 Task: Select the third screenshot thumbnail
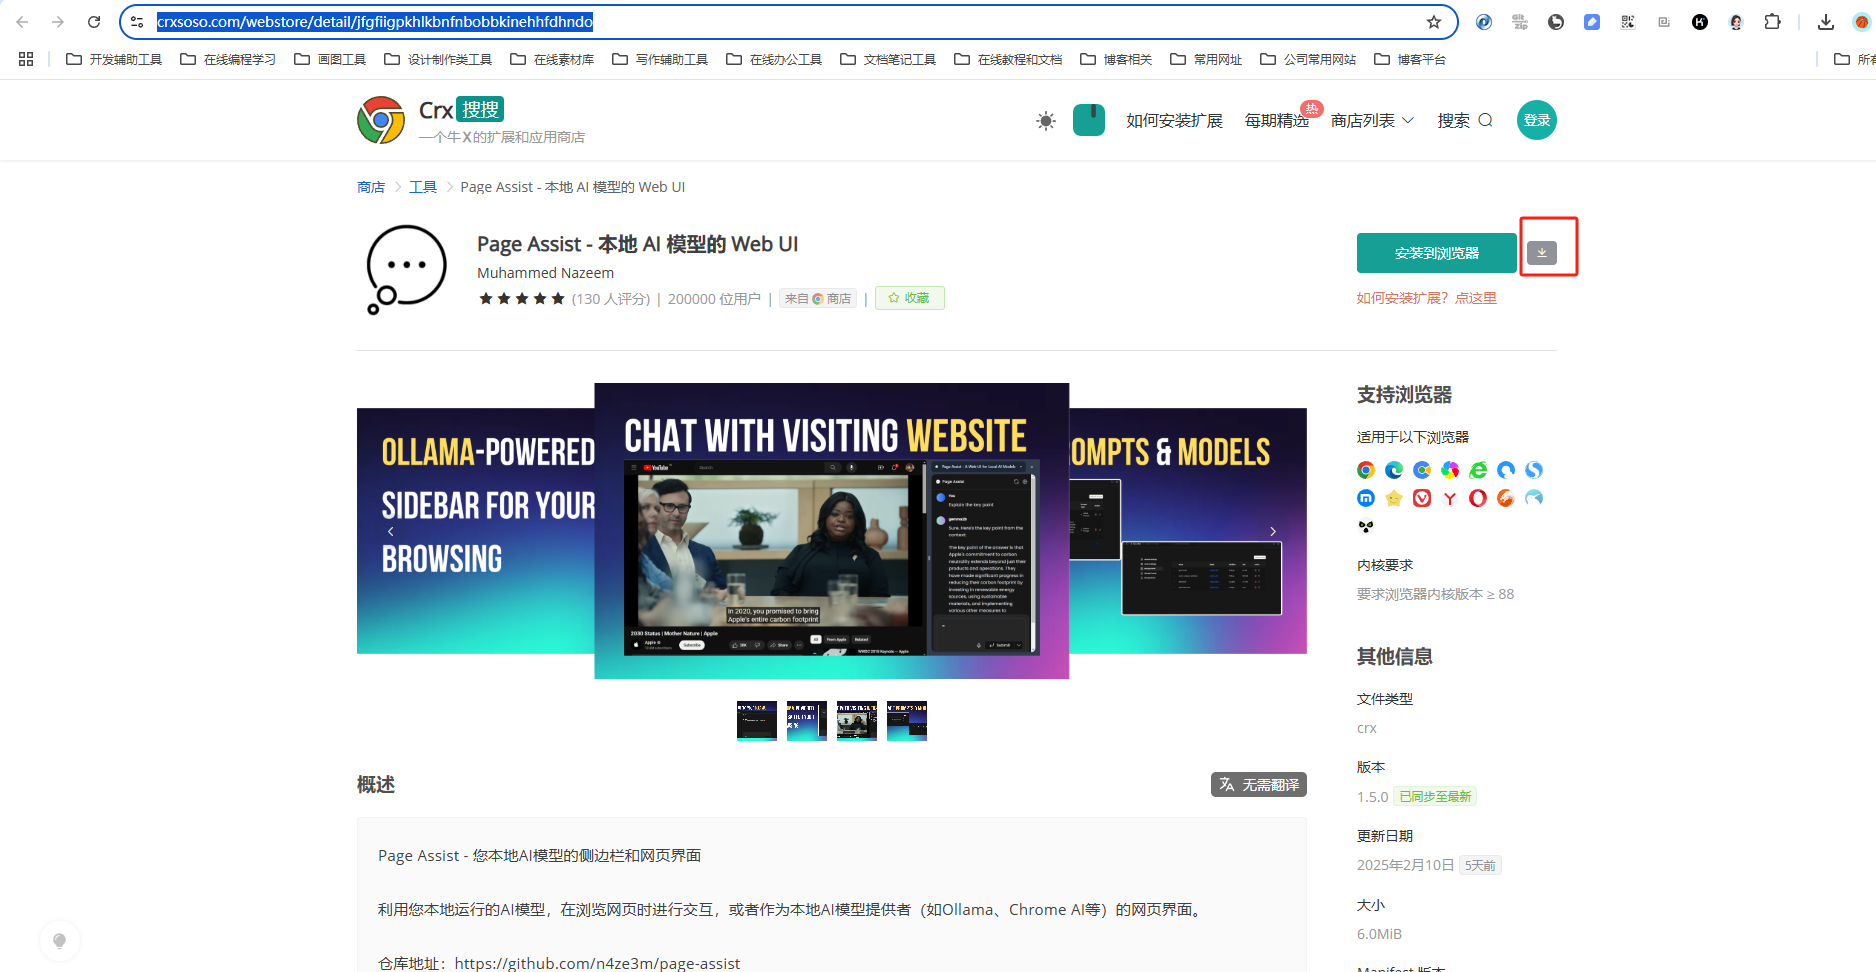click(857, 721)
